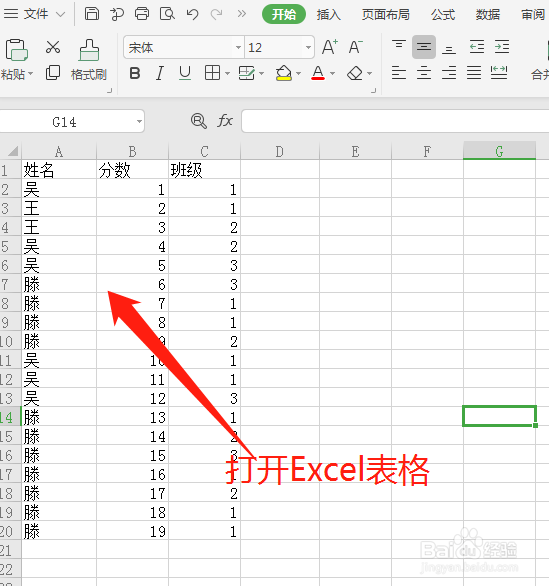The image size is (549, 586).
Task: Click the fx Insert Function button
Action: (x=225, y=121)
